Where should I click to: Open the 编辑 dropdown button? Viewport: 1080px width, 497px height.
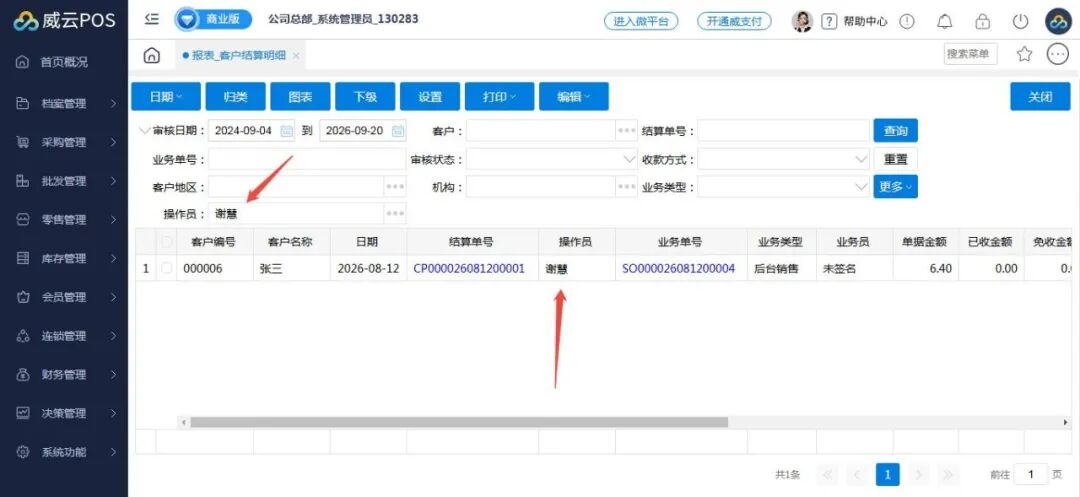pyautogui.click(x=574, y=96)
